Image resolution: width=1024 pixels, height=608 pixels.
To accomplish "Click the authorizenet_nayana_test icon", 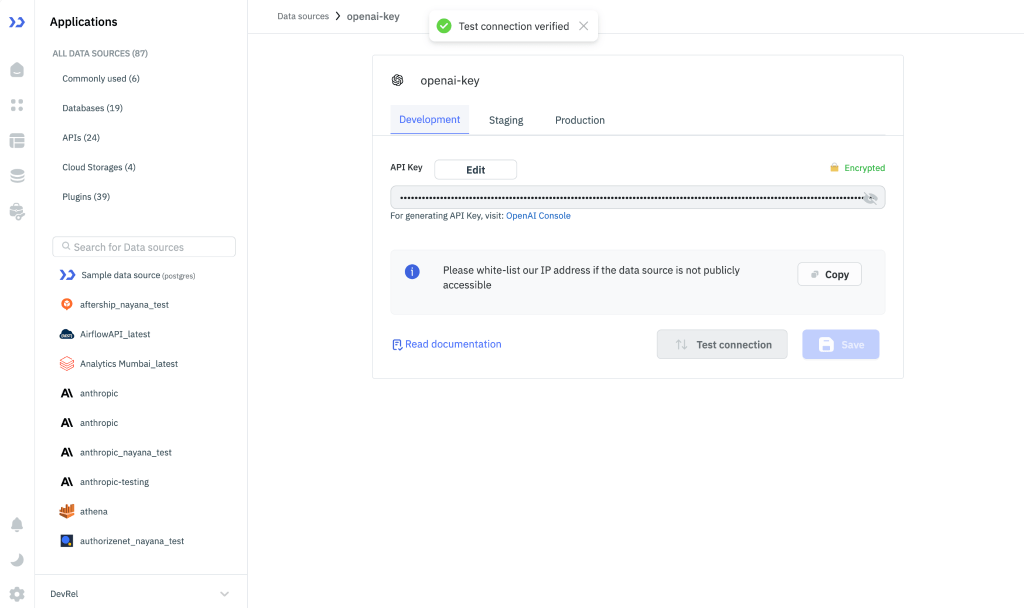I will click(67, 541).
